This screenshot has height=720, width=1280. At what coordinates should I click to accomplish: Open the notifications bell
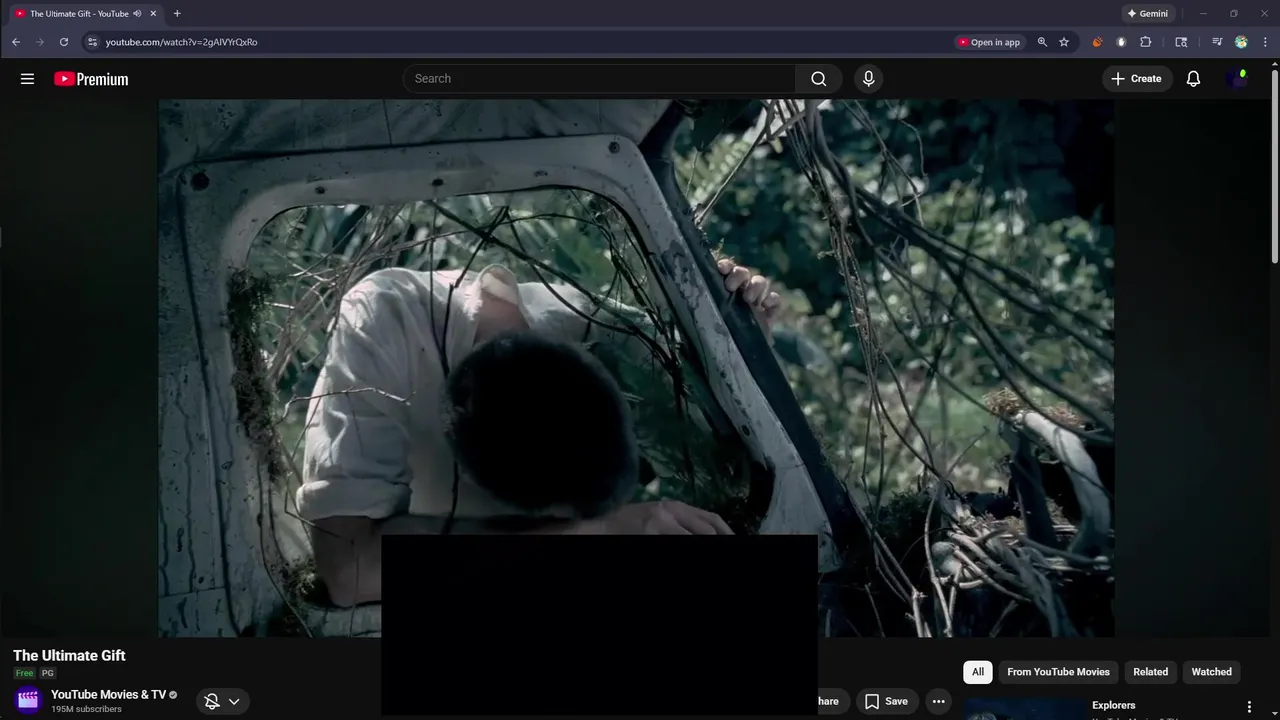pos(1193,79)
